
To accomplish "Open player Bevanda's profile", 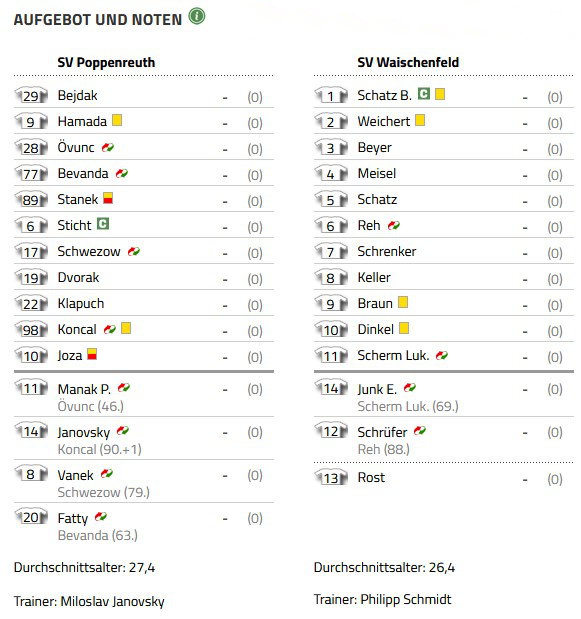I will (x=83, y=174).
